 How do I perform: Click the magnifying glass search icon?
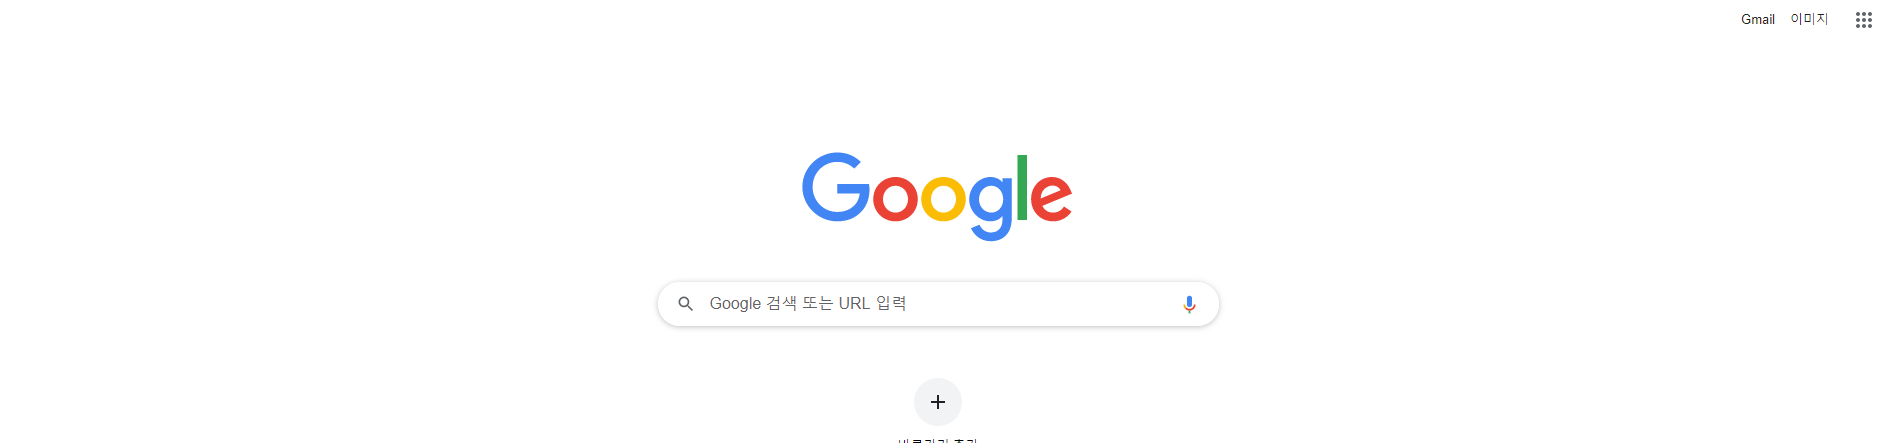686,304
